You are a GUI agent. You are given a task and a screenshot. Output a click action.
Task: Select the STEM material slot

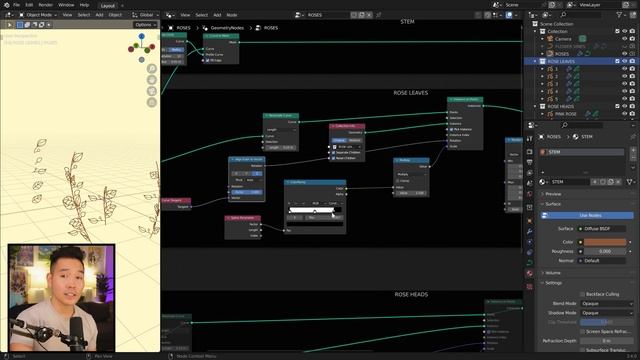point(582,152)
